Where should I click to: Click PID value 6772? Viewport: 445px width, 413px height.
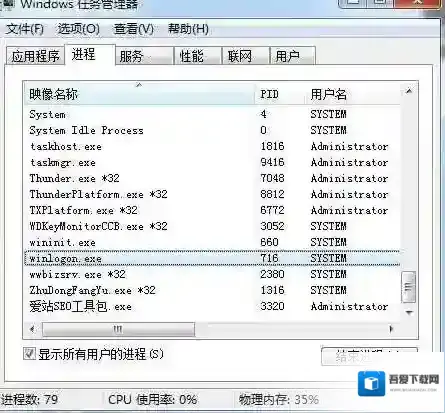pyautogui.click(x=272, y=210)
